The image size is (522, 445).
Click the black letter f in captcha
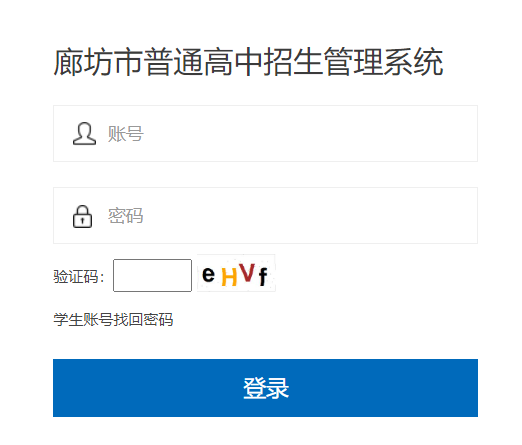coord(263,277)
